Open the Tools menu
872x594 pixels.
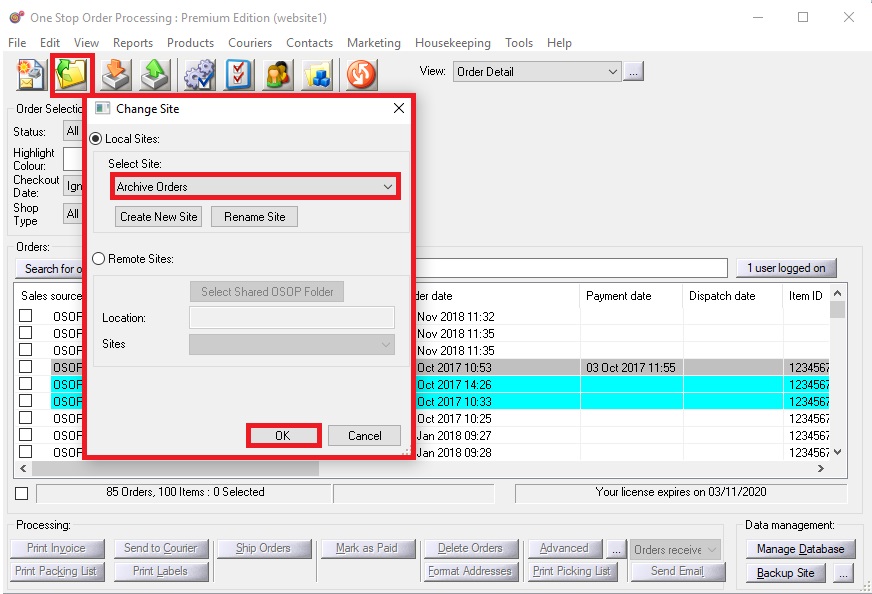(x=519, y=43)
